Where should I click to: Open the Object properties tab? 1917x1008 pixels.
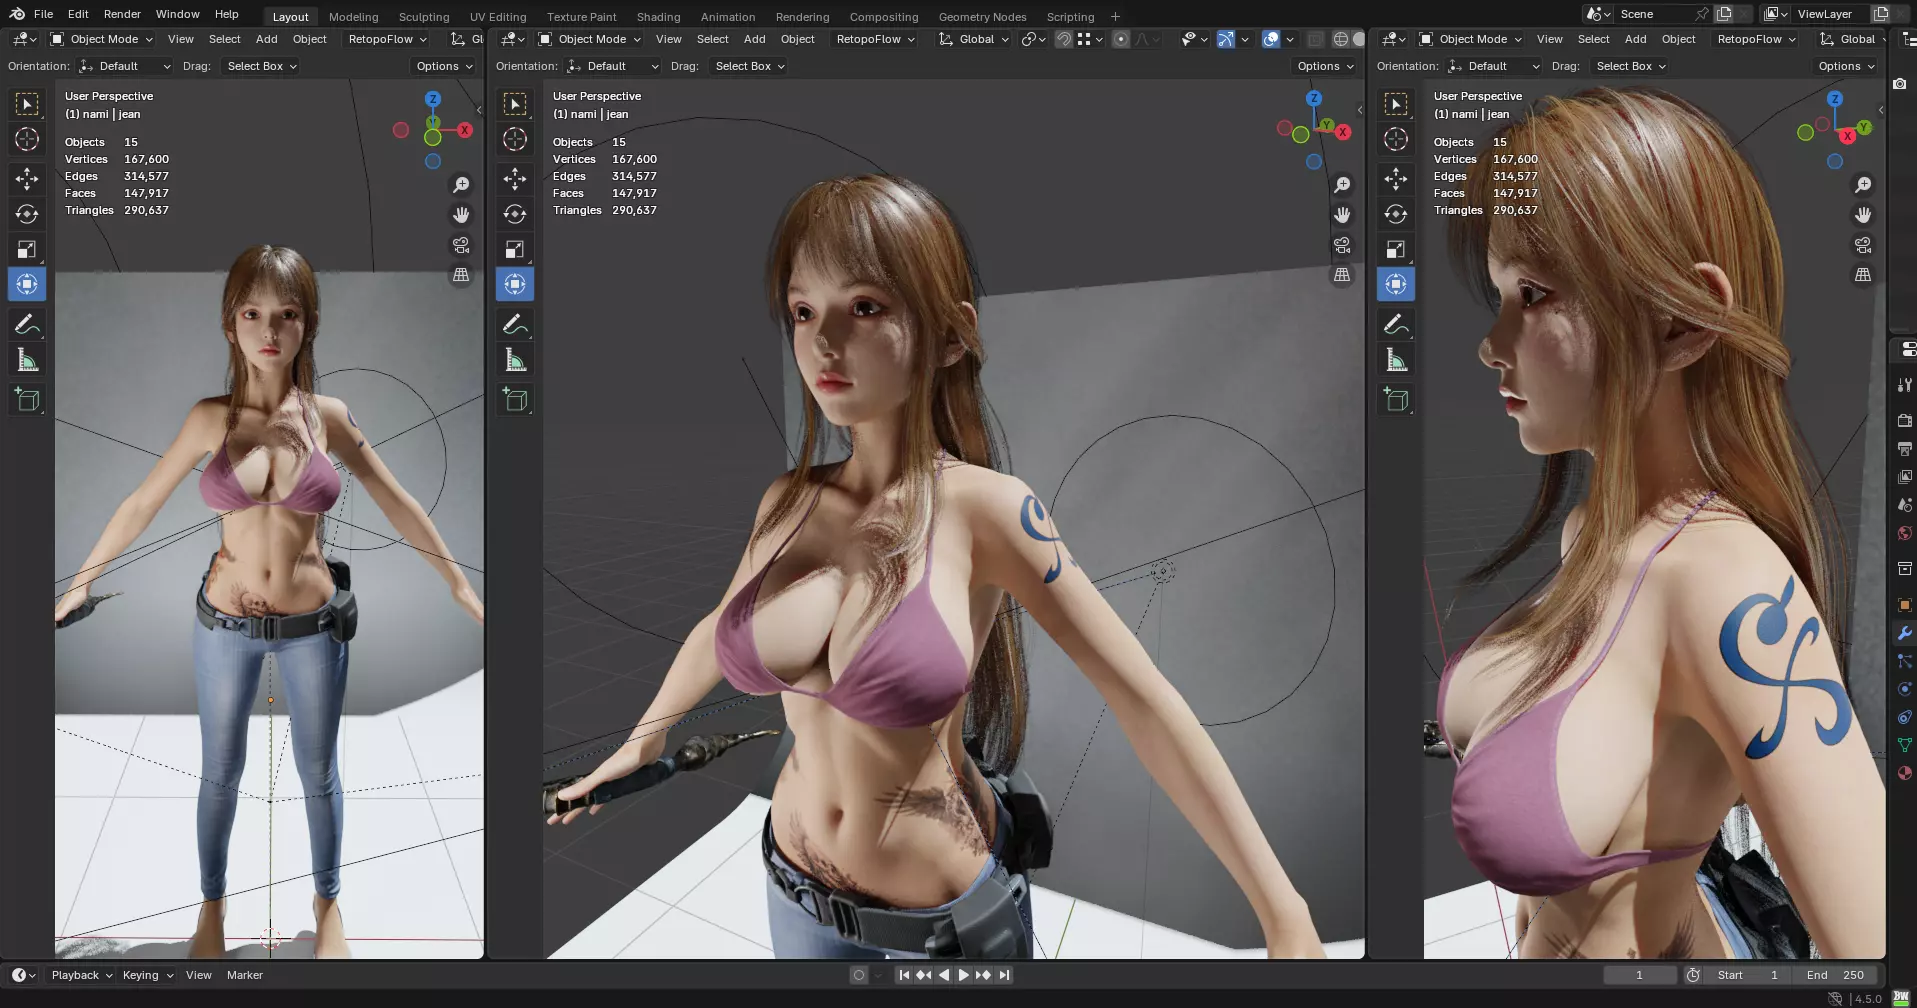(1904, 605)
